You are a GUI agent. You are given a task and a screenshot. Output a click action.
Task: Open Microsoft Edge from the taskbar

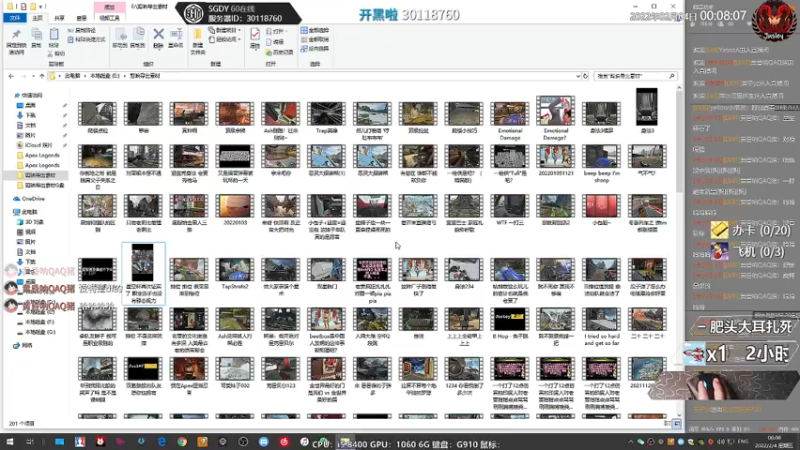click(162, 442)
